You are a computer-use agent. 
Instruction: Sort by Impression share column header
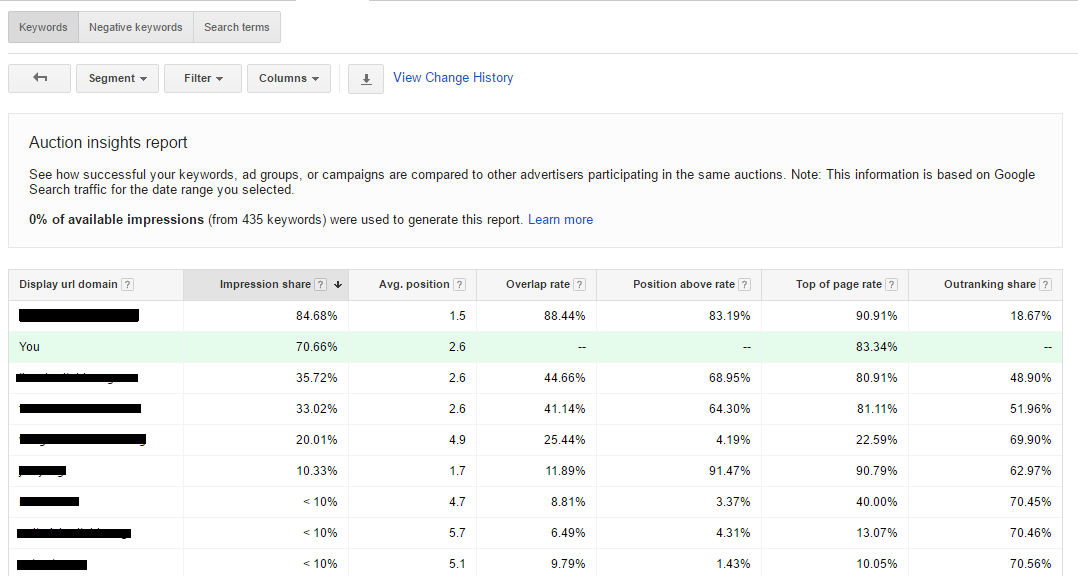[265, 285]
